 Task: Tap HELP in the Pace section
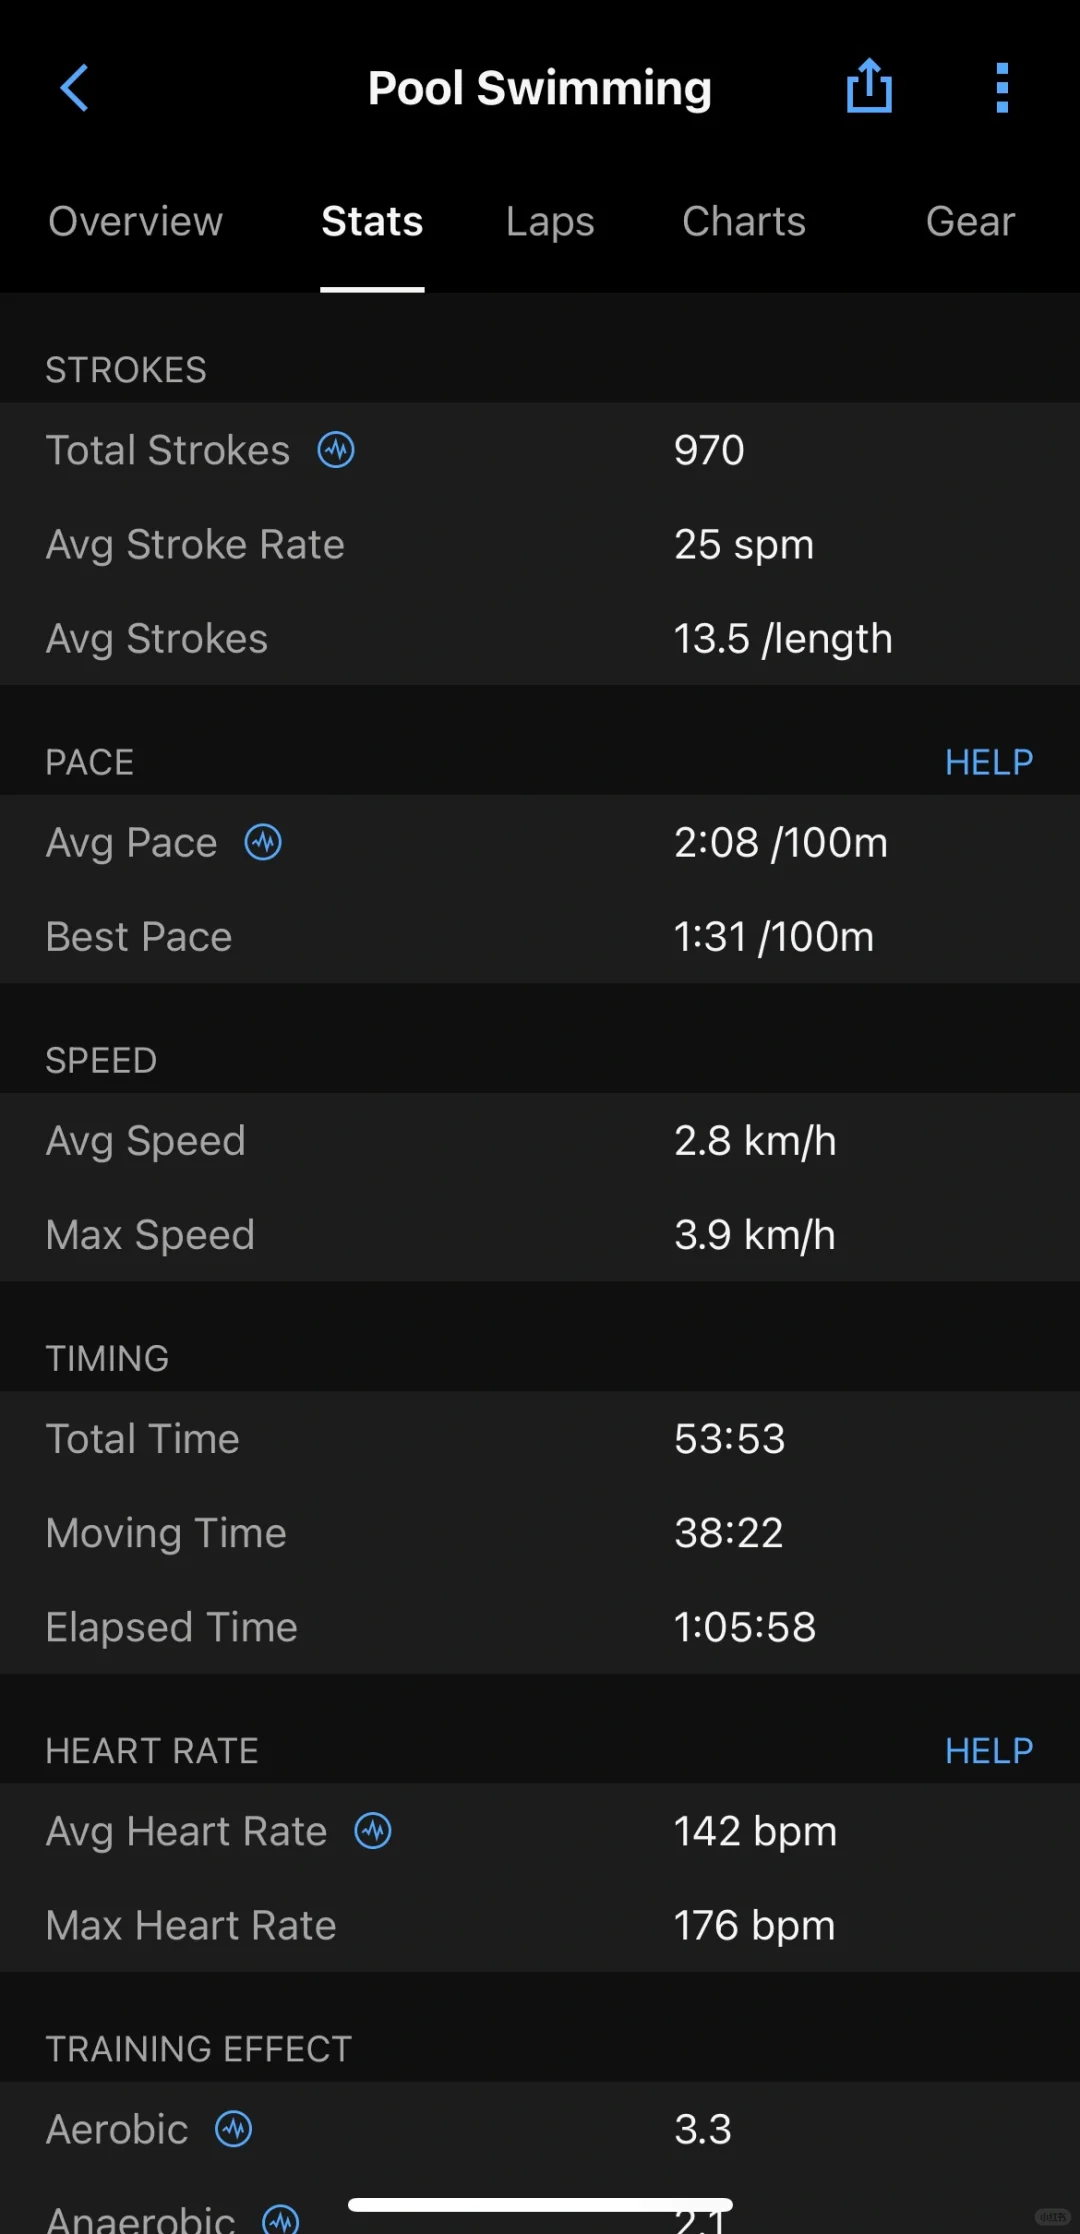pos(988,762)
